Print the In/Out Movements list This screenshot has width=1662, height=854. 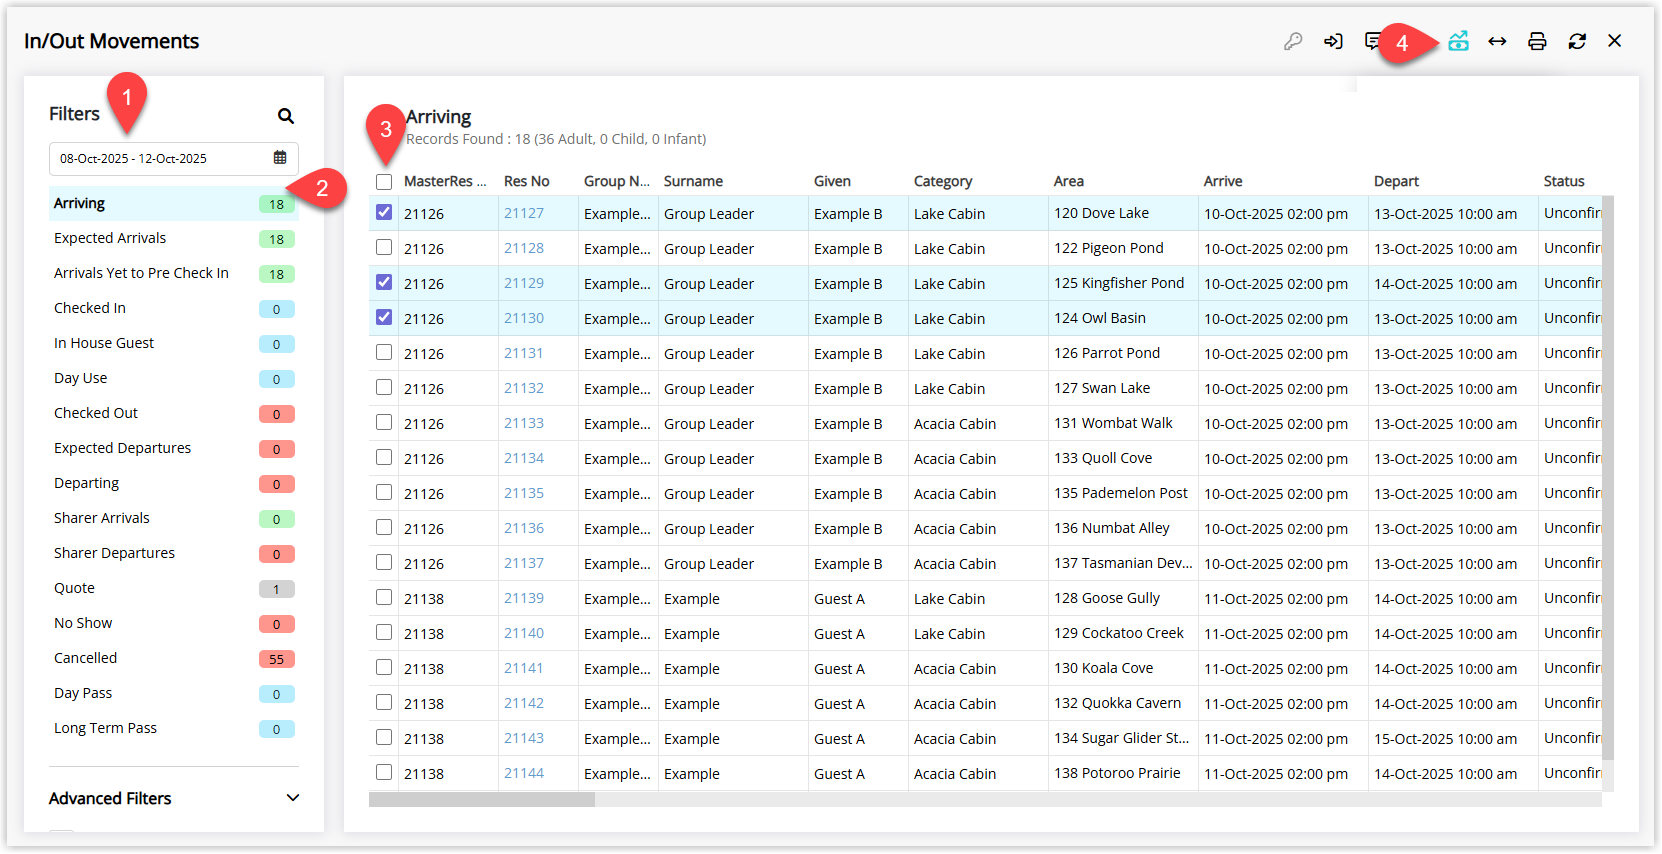coord(1537,41)
